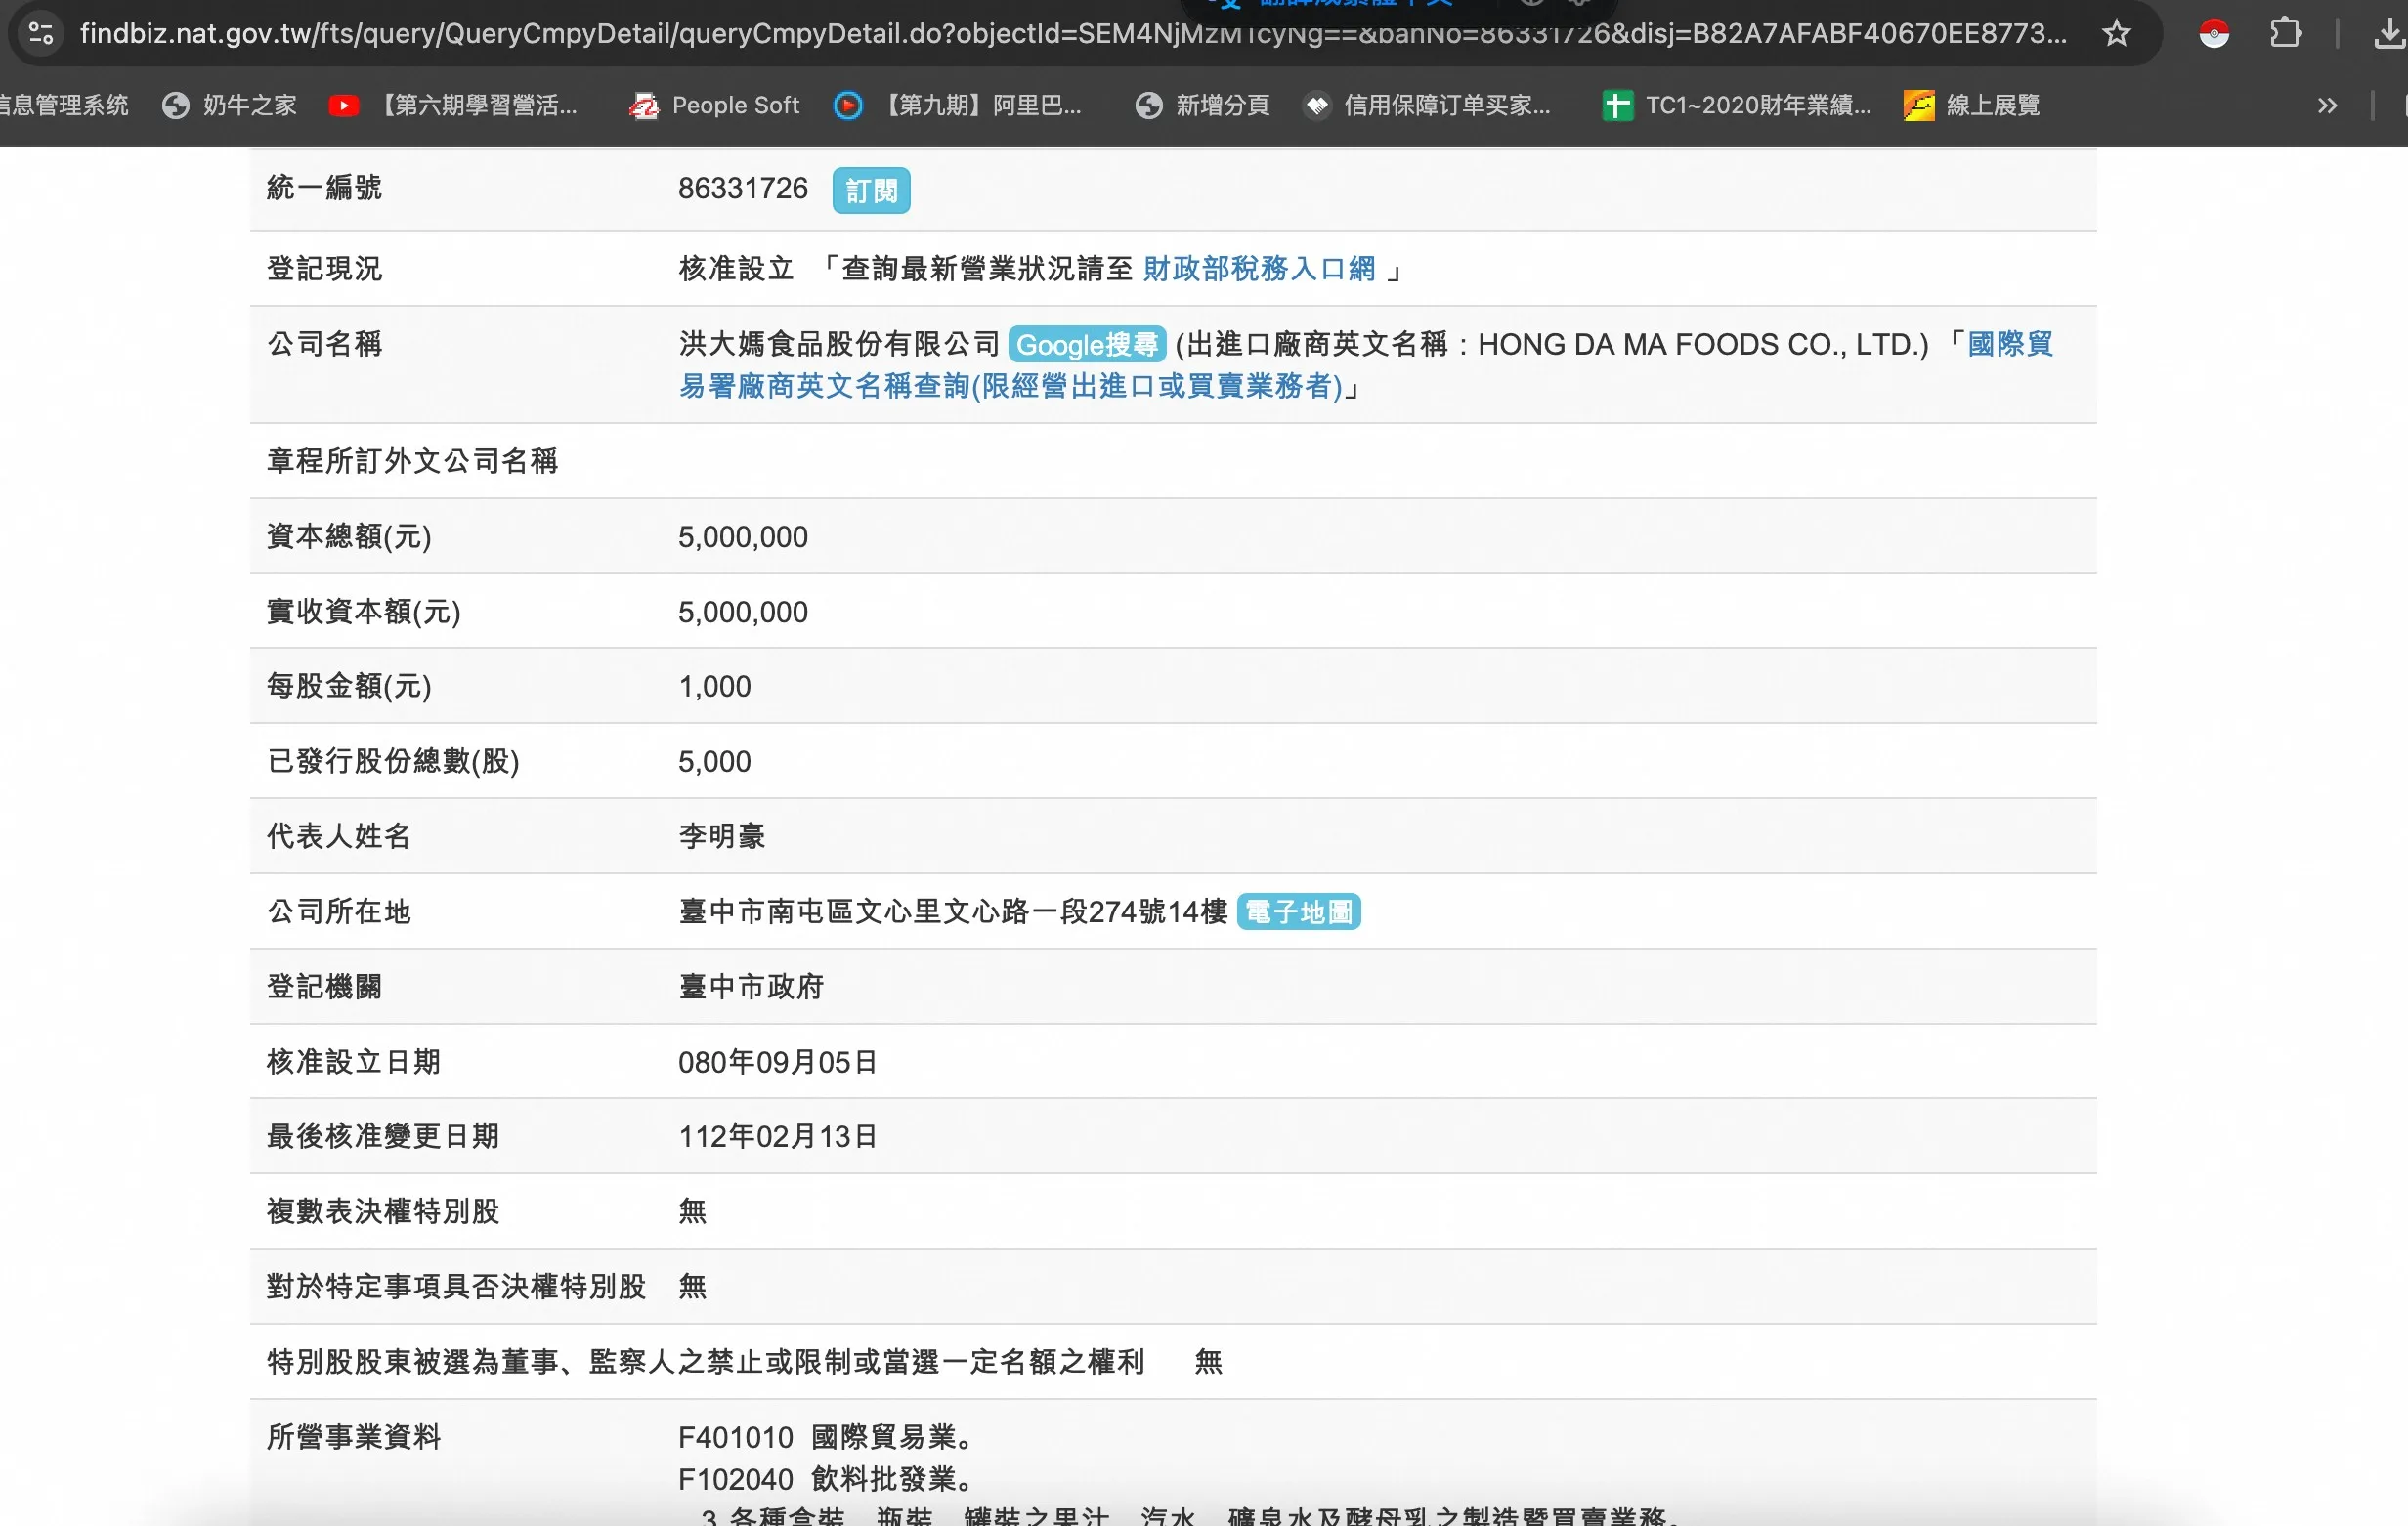Viewport: 2408px width, 1526px height.
Task: Bookmark this page with the star icon
Action: 2115,33
